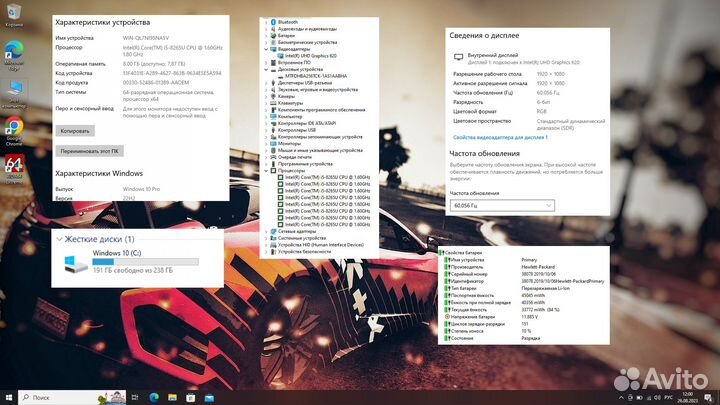The height and width of the screenshot is (405, 720).
Task: Launch Edge from the taskbar
Action: click(x=154, y=397)
